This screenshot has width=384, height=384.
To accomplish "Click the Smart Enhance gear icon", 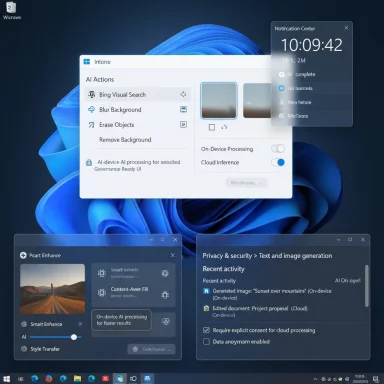I will pos(24,324).
